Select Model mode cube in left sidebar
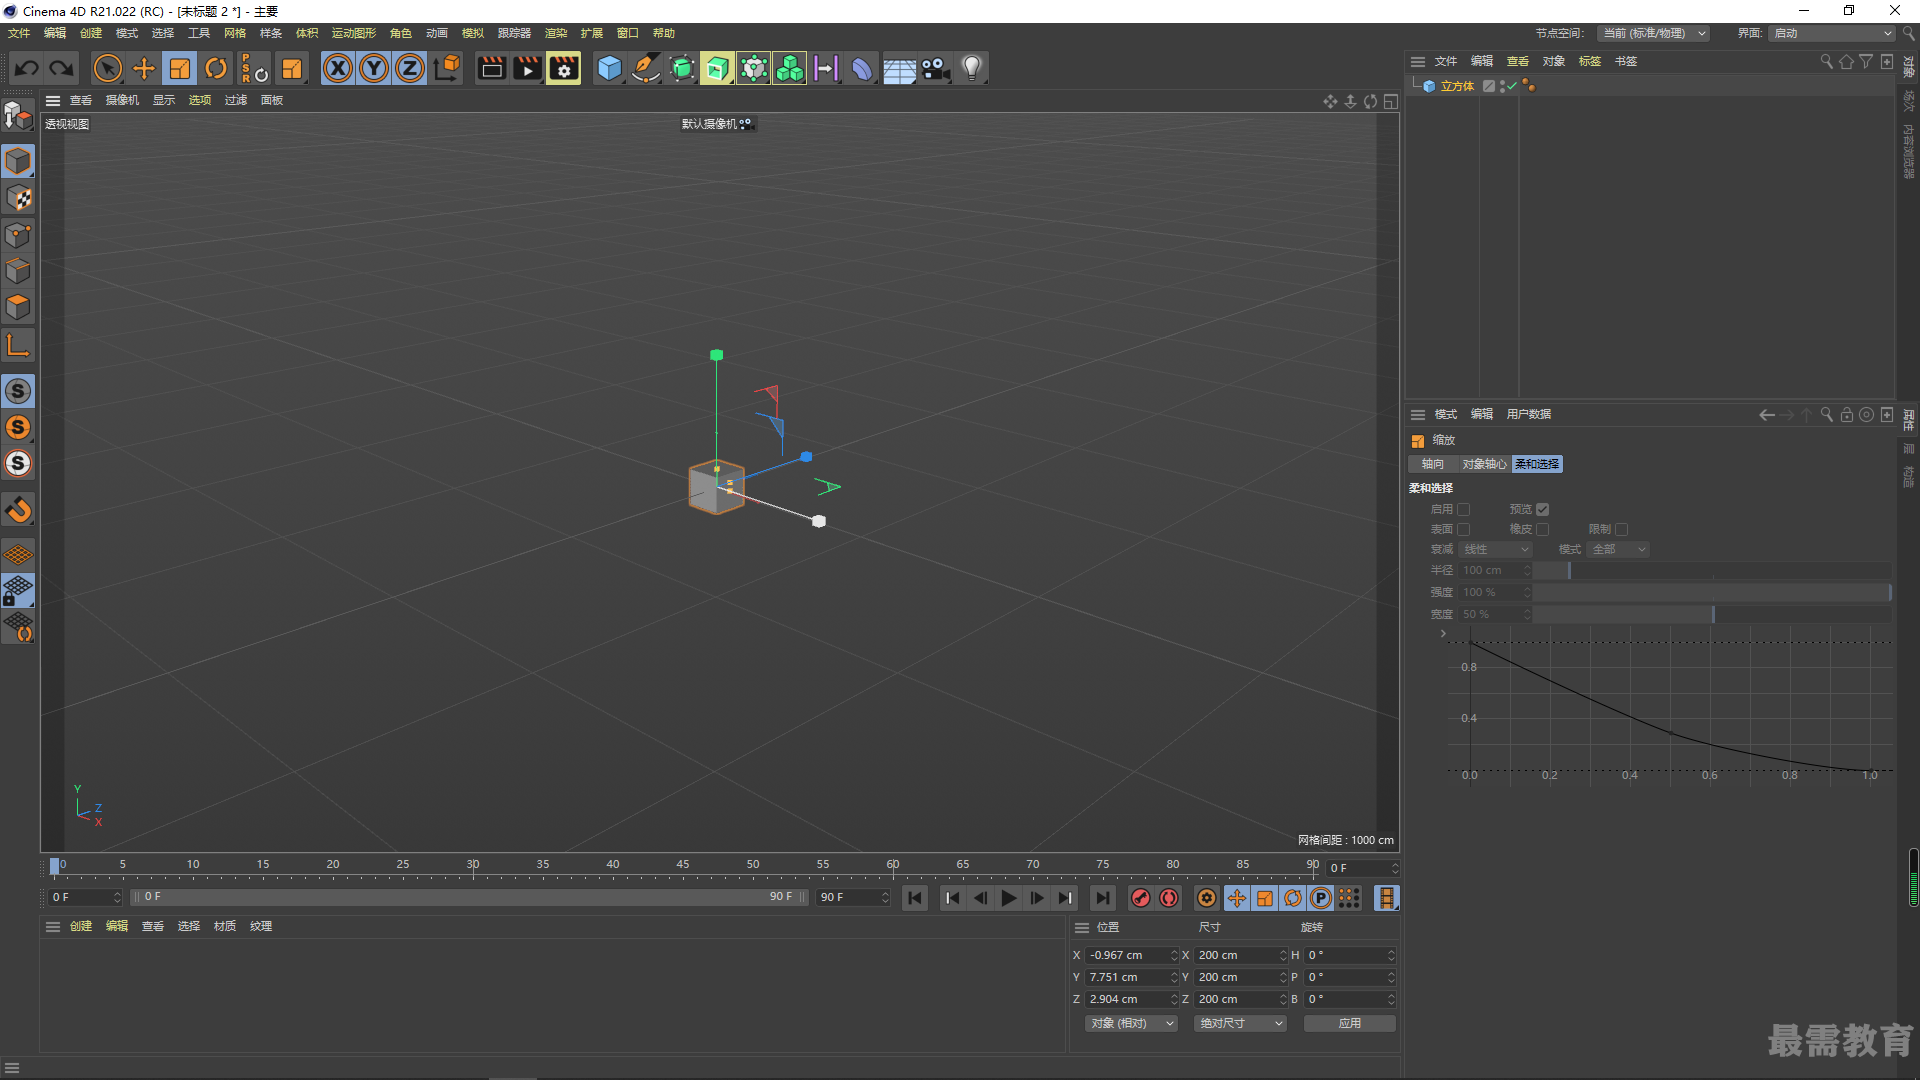 pyautogui.click(x=18, y=161)
